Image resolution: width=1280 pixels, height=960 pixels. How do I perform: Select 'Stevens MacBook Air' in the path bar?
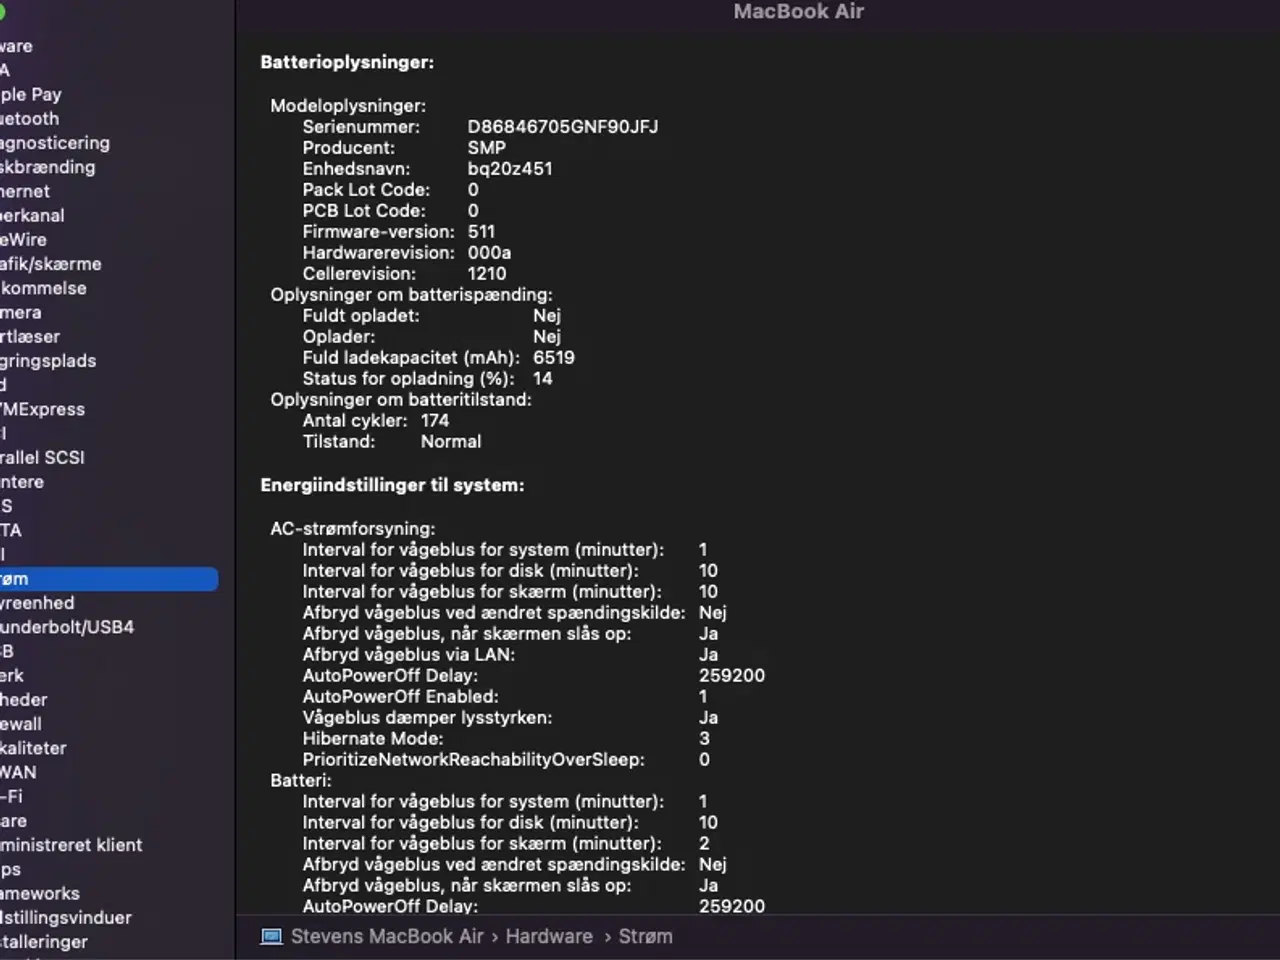click(x=387, y=937)
